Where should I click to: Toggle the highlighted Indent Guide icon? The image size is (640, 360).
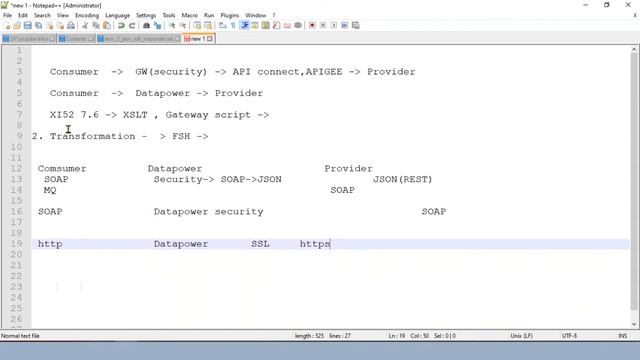coord(244,25)
